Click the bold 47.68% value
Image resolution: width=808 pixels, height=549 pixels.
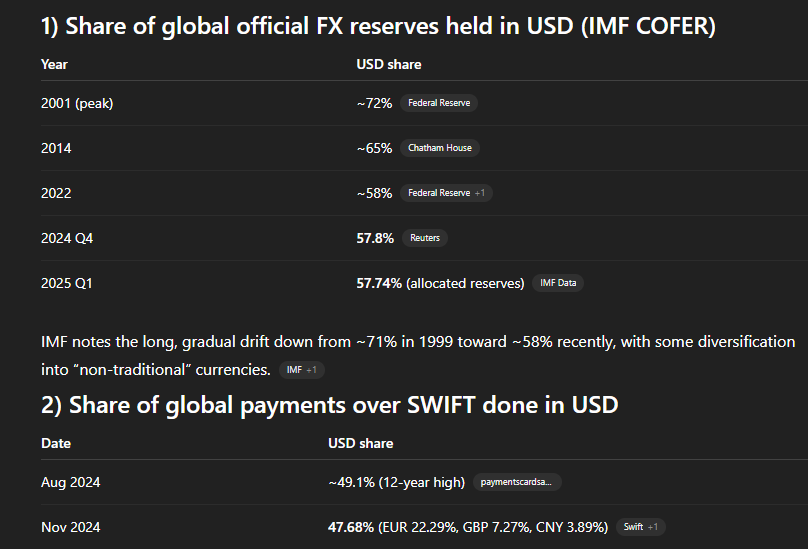tap(351, 527)
